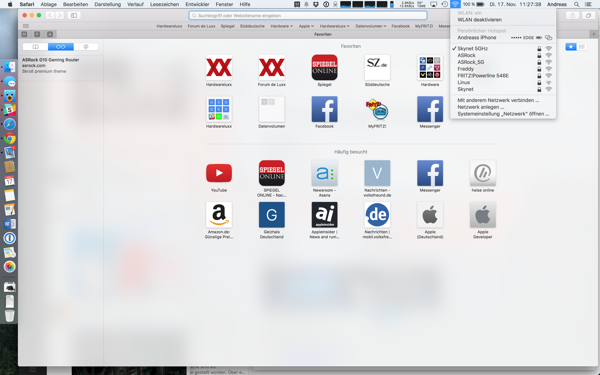Open the Süddeutsche SZ.de favorite
Image resolution: width=600 pixels, height=375 pixels.
377,67
